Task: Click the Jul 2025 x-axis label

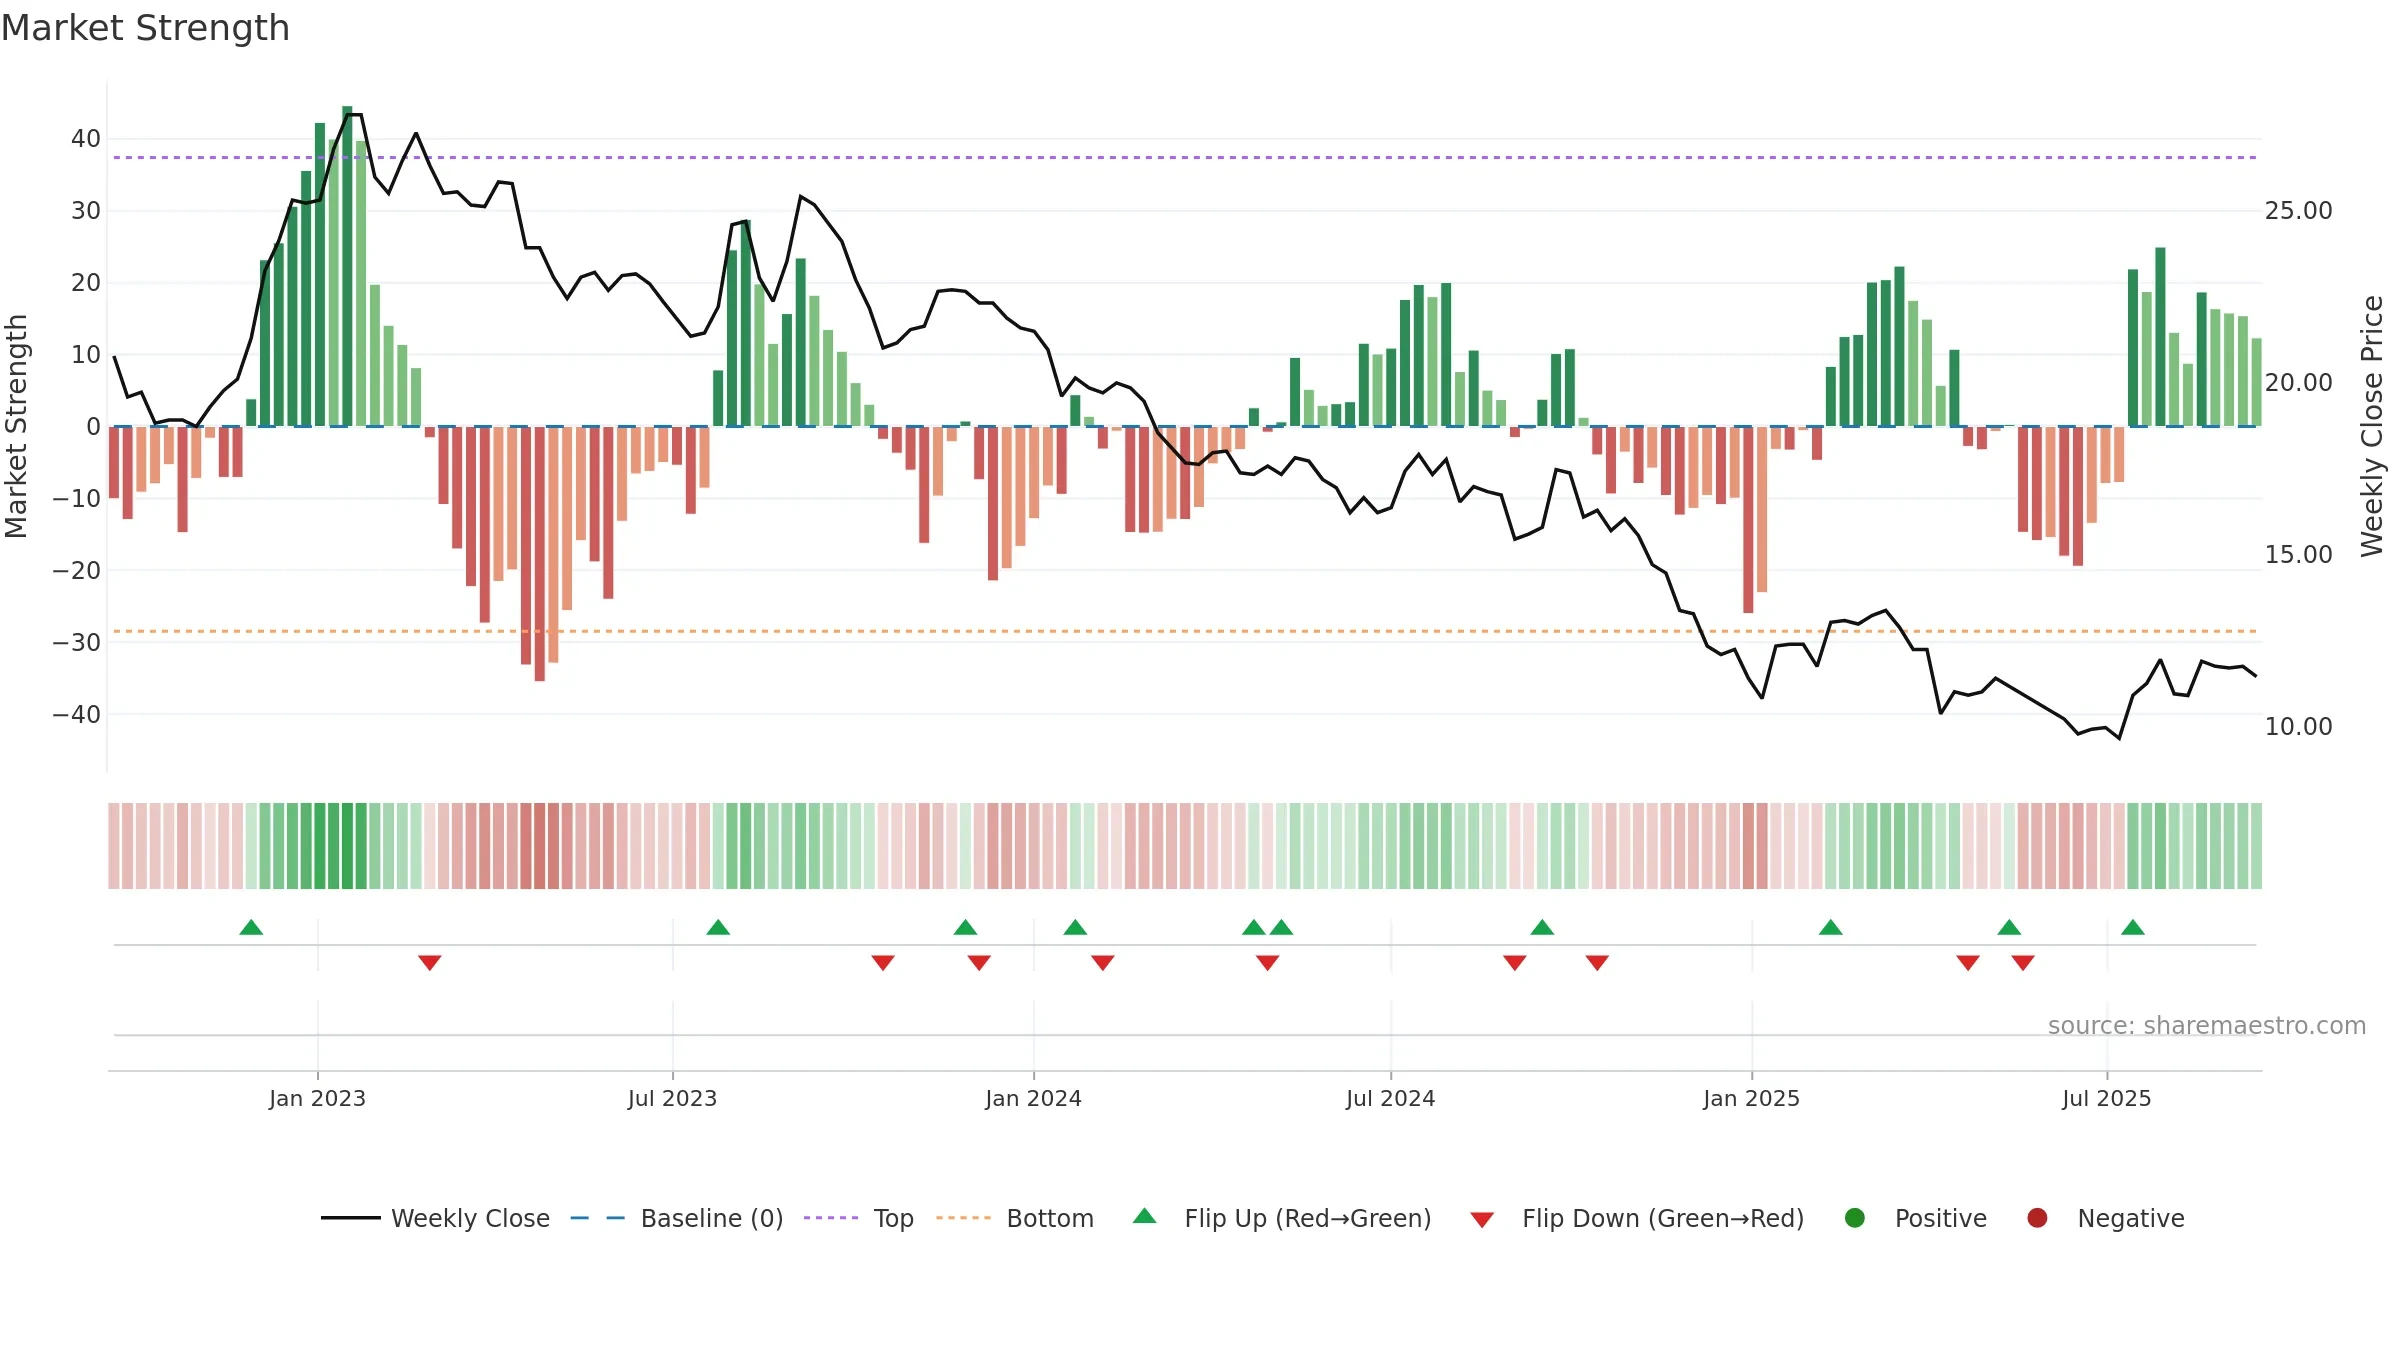Action: [x=2106, y=1098]
